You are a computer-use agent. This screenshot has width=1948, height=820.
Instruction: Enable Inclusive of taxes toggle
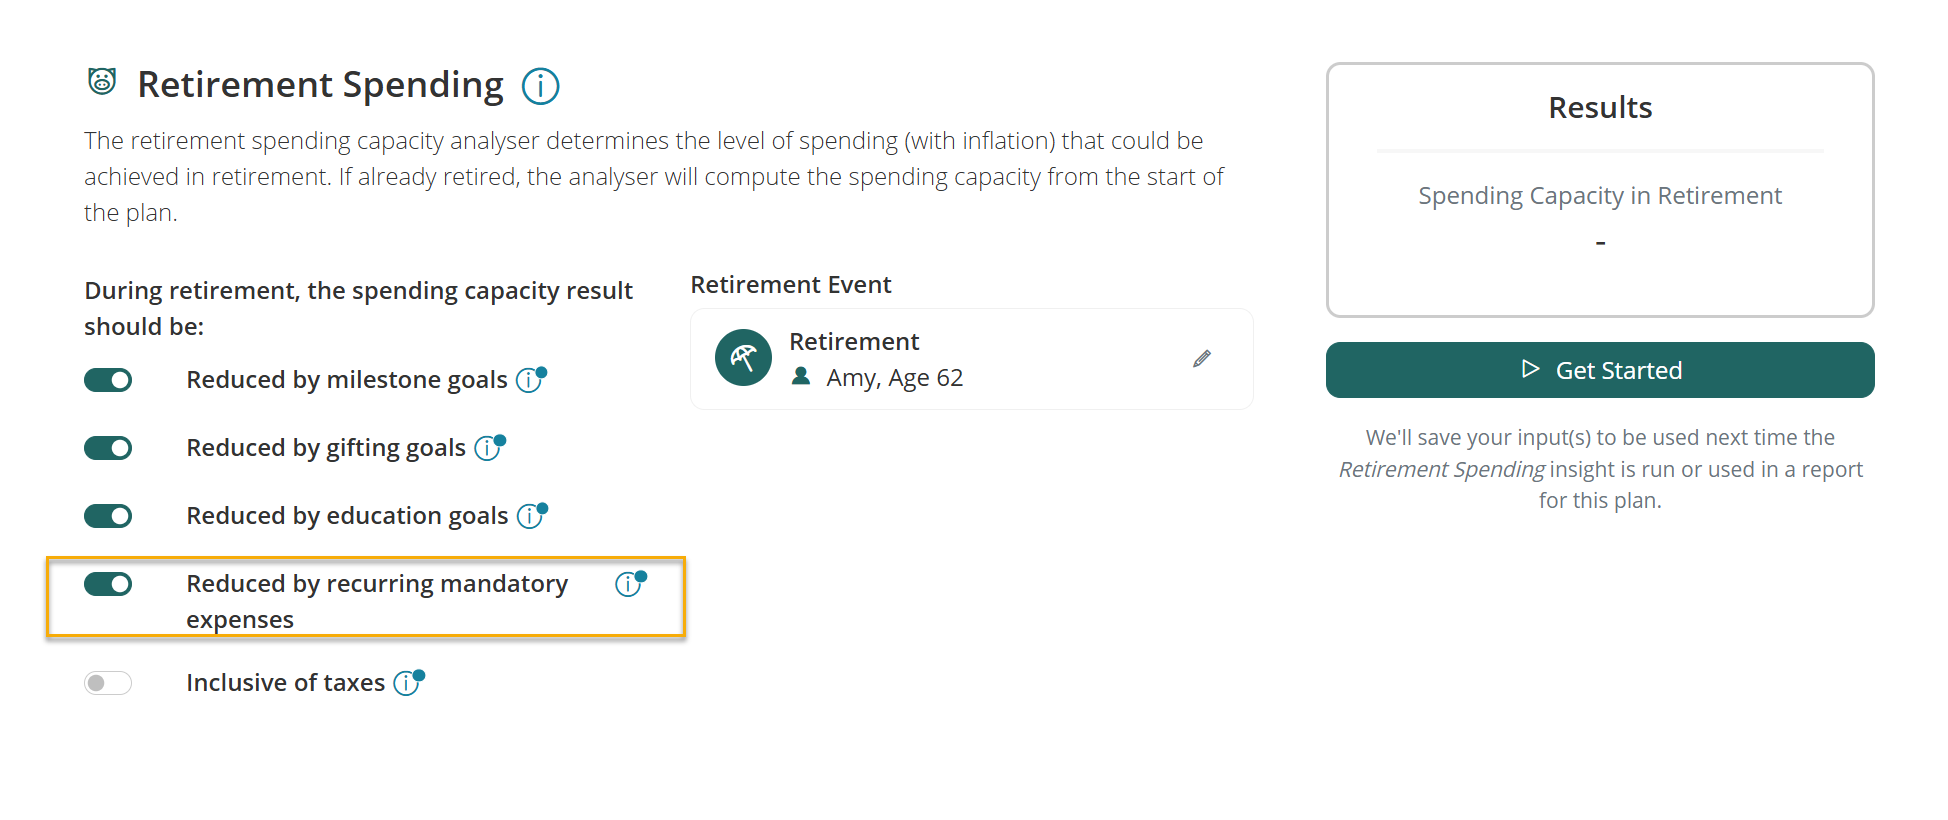click(108, 683)
